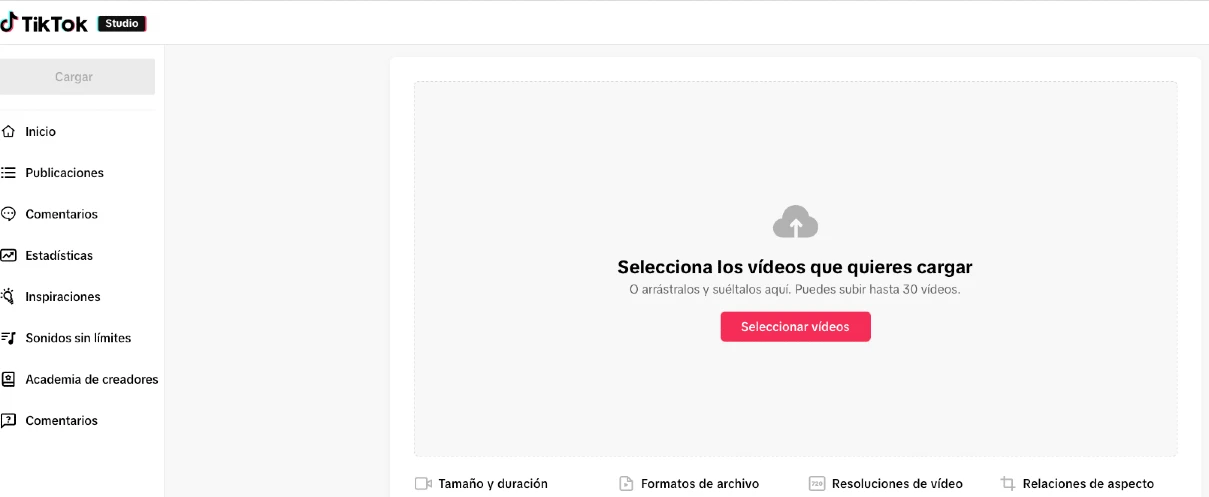Click the Relaciones de aspecto label
Viewport: 1209px width, 497px height.
(1088, 484)
